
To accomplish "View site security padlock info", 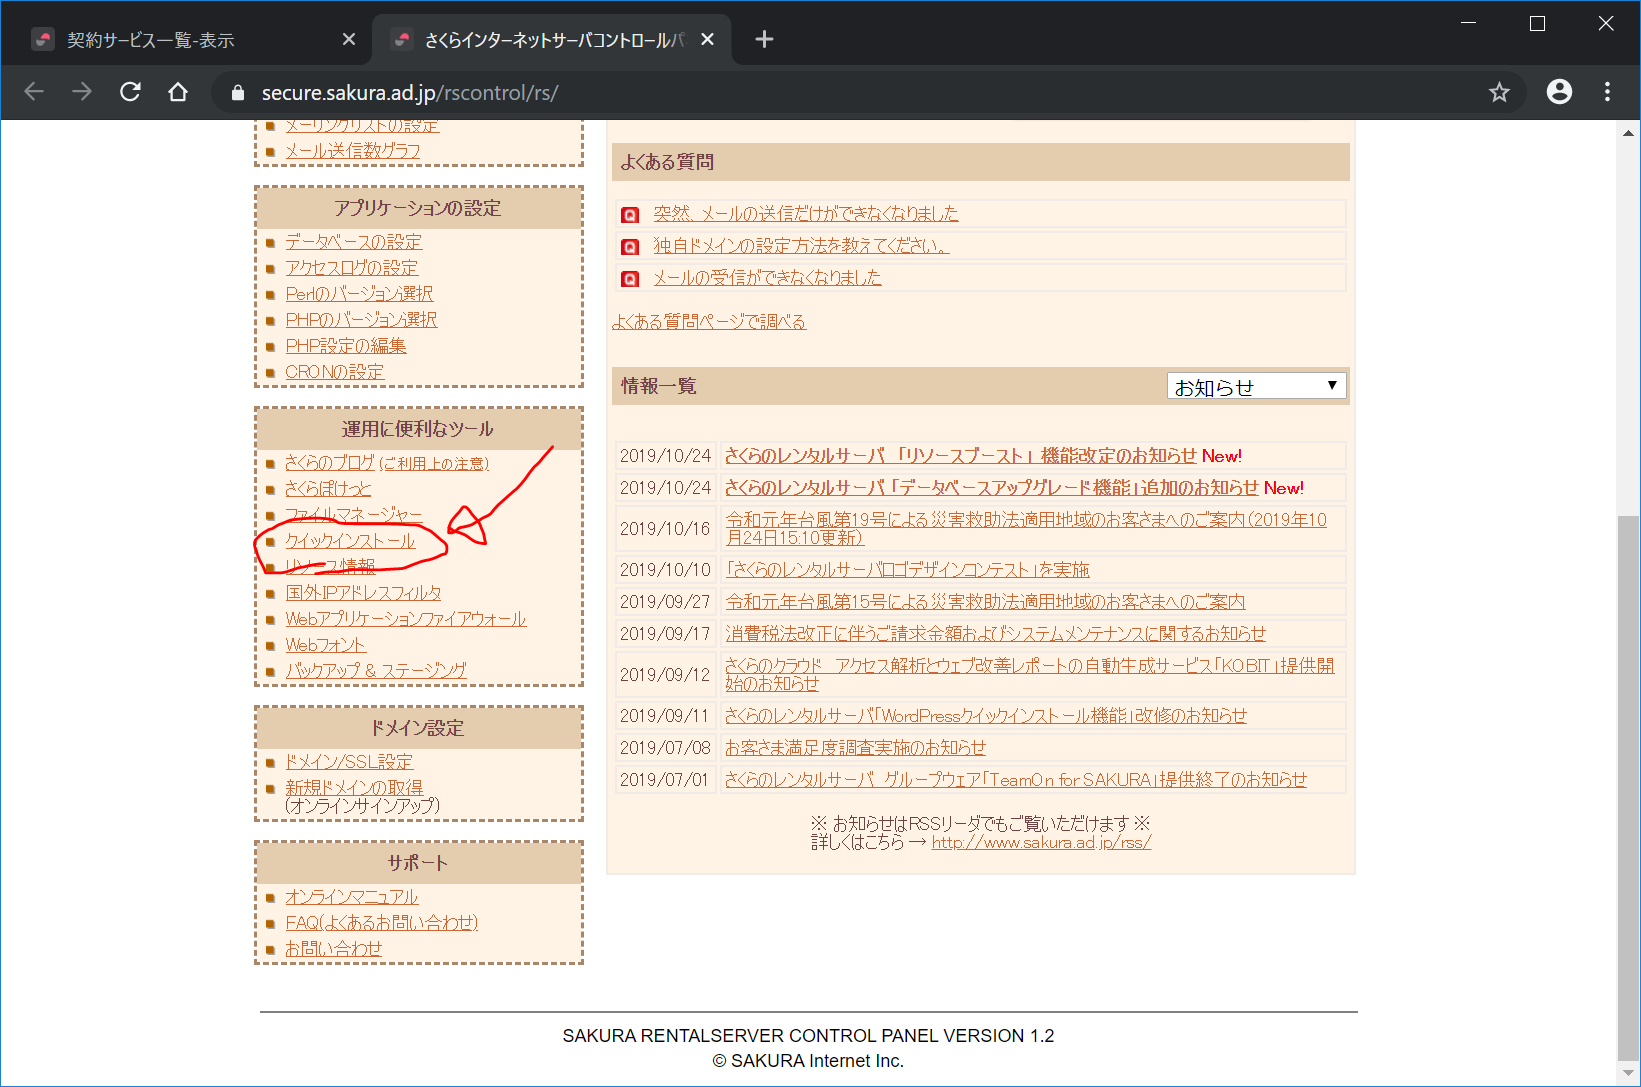I will [237, 93].
